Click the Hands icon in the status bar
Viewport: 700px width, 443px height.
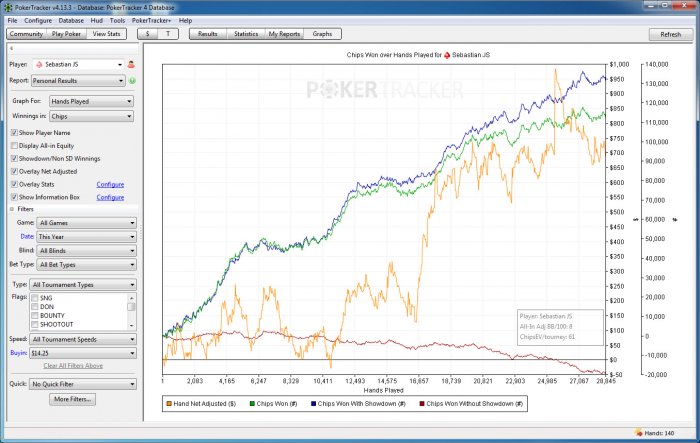click(x=638, y=433)
